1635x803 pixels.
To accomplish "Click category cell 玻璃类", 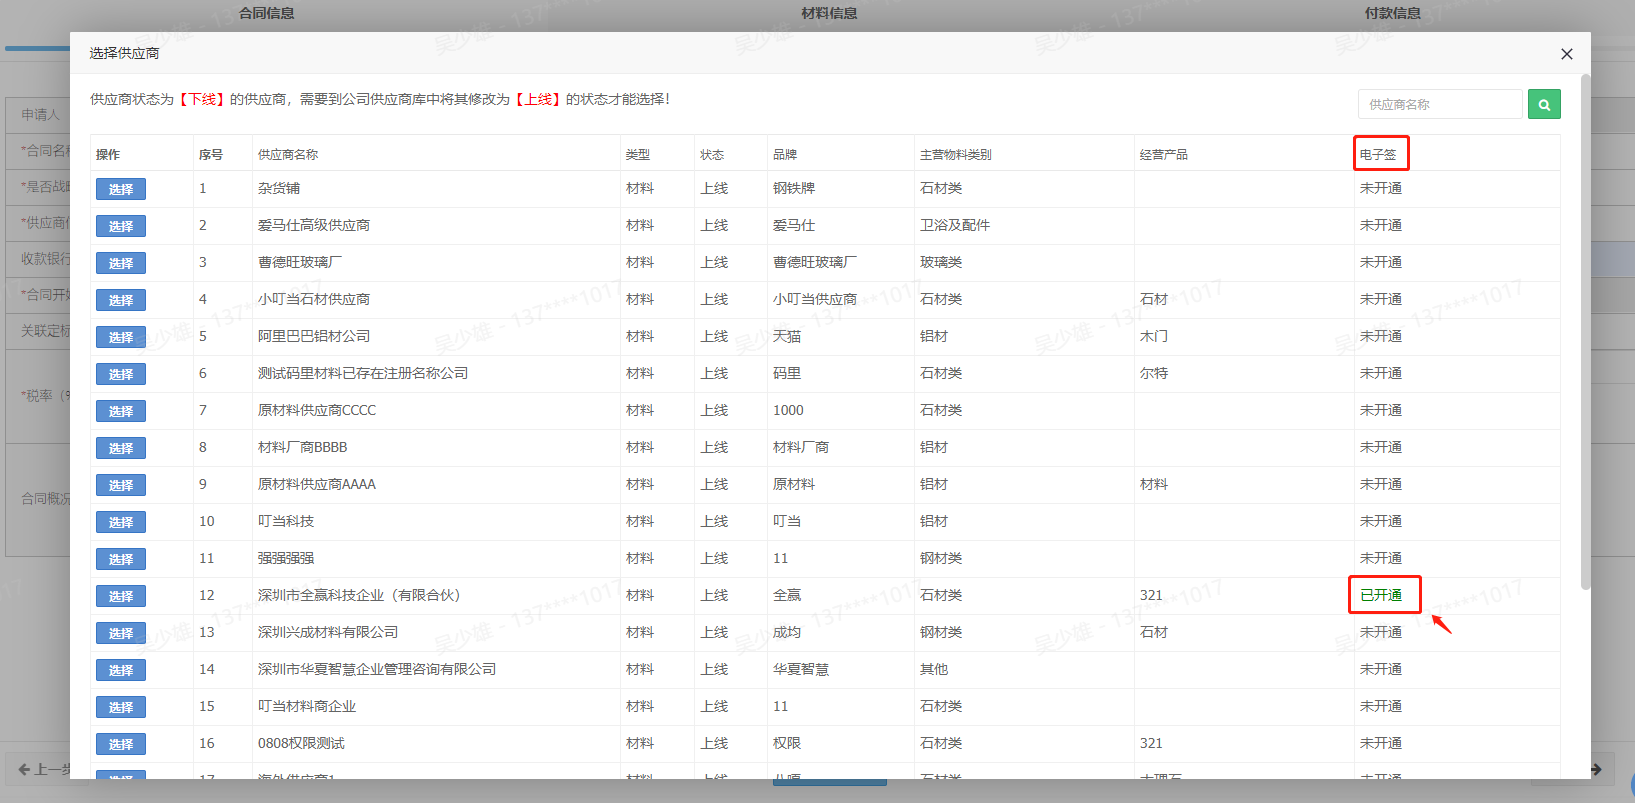I will (941, 262).
